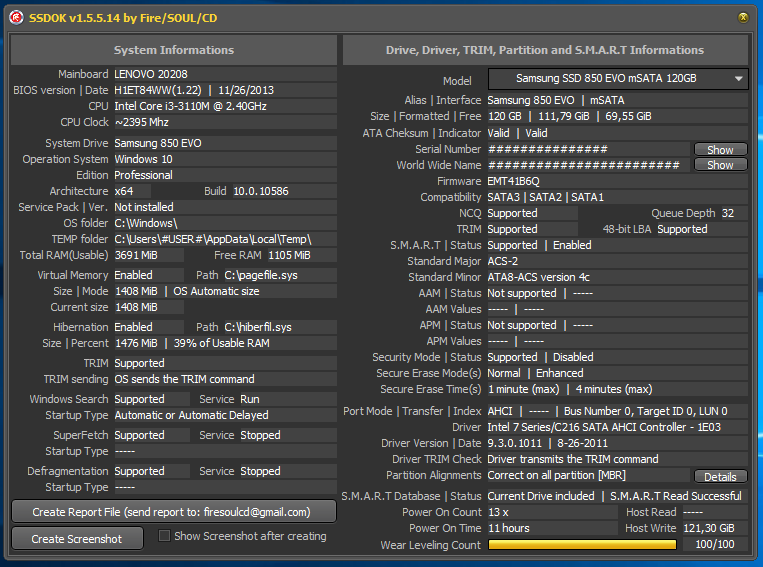Select Host Write 121,30 GiB value

709,528
